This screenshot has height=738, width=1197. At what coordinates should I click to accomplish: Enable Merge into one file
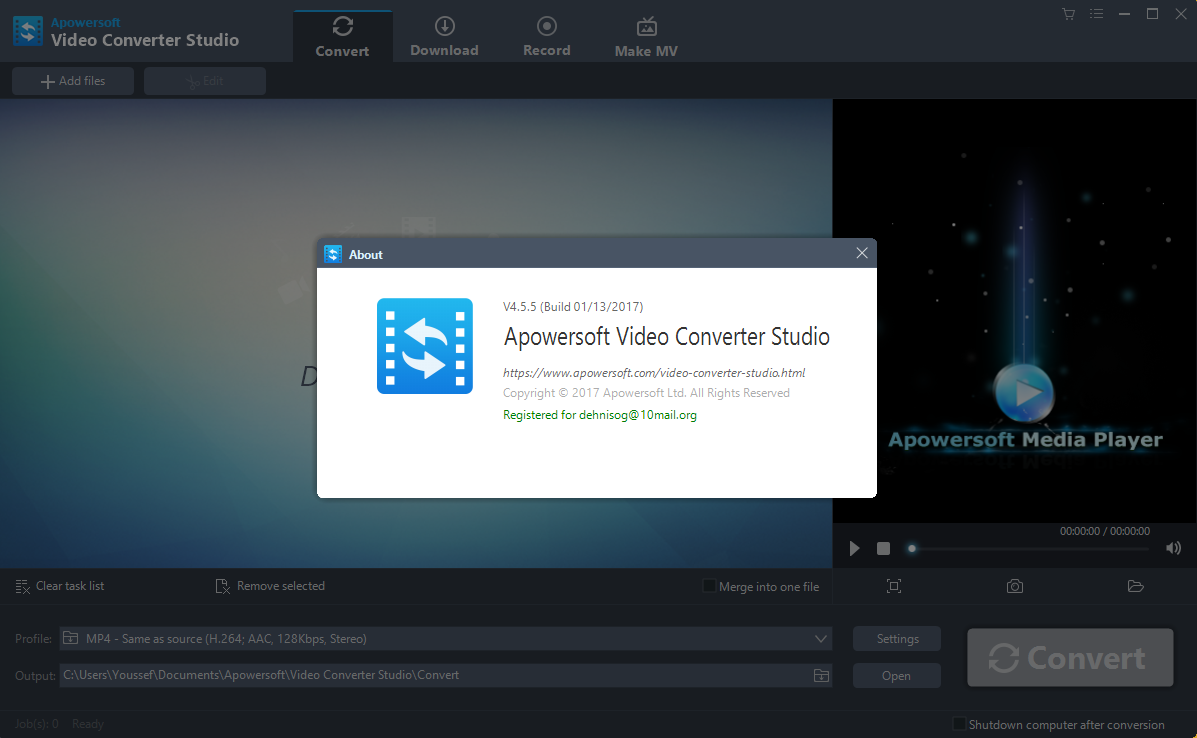pyautogui.click(x=709, y=586)
